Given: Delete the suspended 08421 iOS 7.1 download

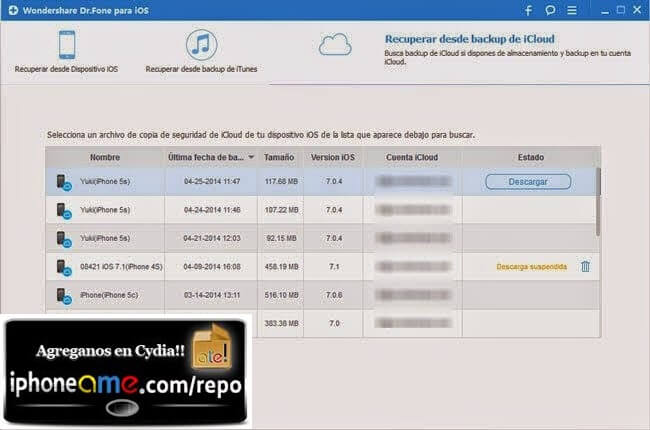Looking at the screenshot, I should click(x=585, y=267).
